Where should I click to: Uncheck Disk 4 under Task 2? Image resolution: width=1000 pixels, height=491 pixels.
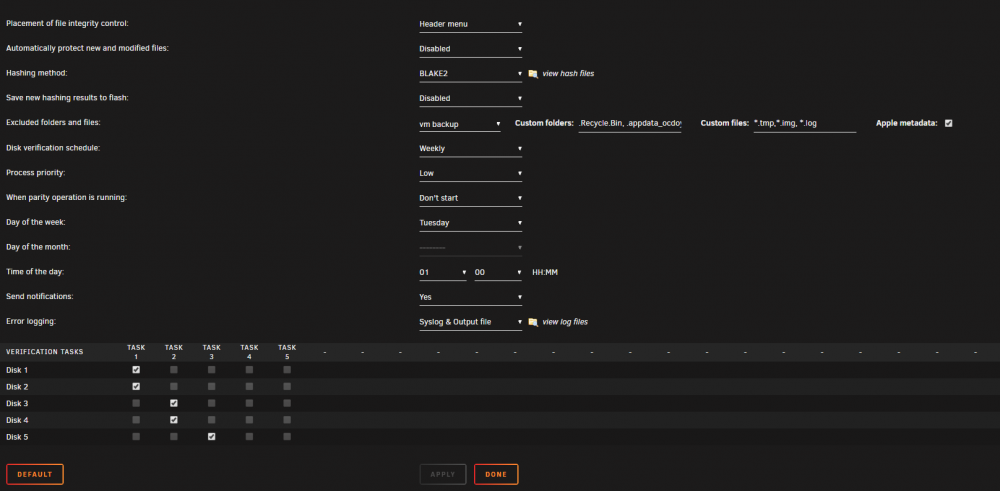pos(174,420)
